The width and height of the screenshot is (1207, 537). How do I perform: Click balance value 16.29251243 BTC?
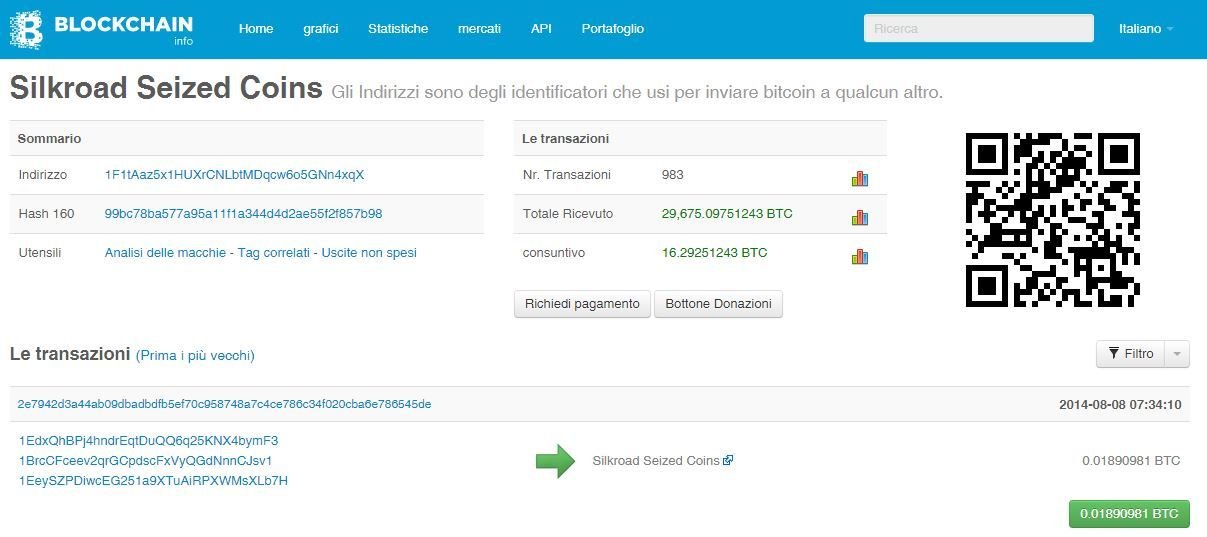[714, 253]
